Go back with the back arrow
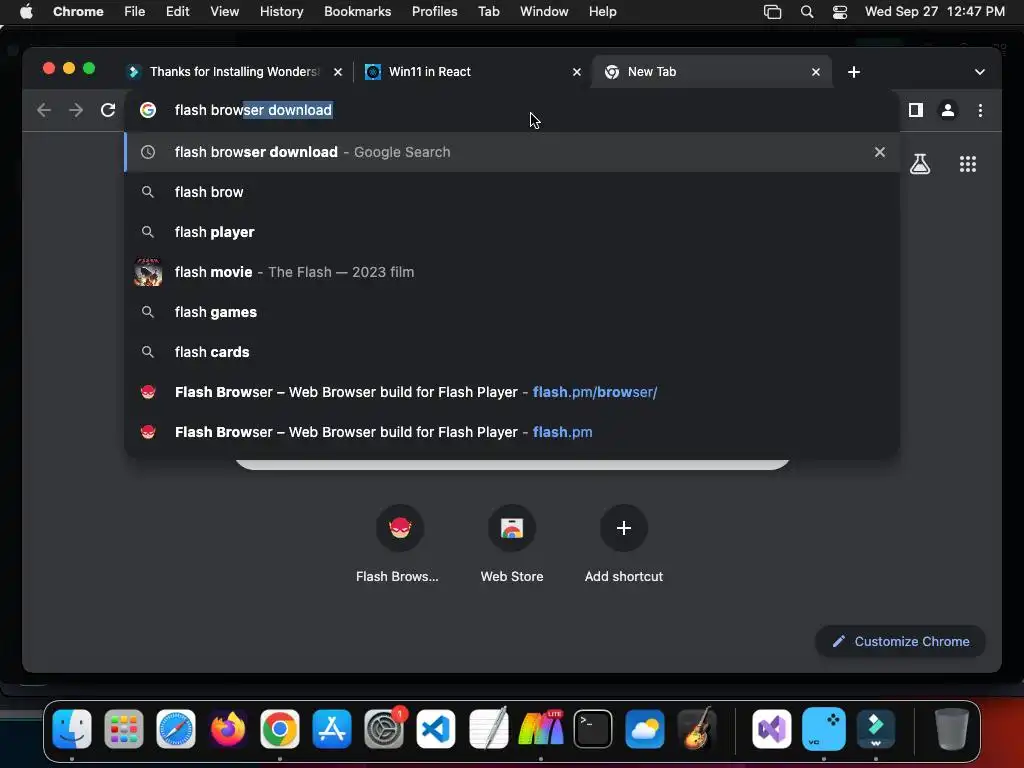This screenshot has height=768, width=1024. (x=44, y=110)
